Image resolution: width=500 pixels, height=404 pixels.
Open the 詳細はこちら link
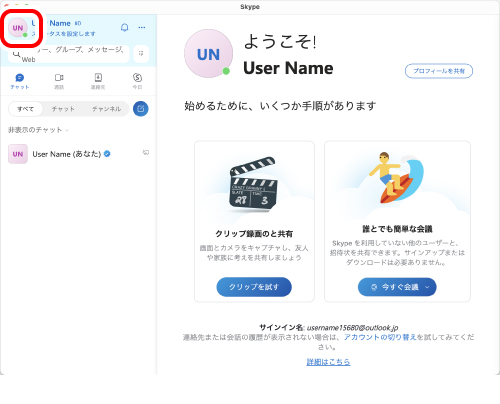point(328,362)
